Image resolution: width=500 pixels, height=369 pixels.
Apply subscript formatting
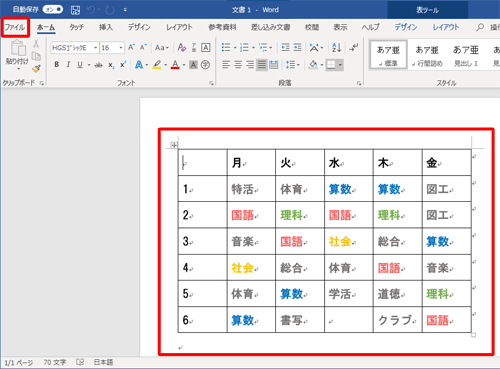tap(111, 65)
